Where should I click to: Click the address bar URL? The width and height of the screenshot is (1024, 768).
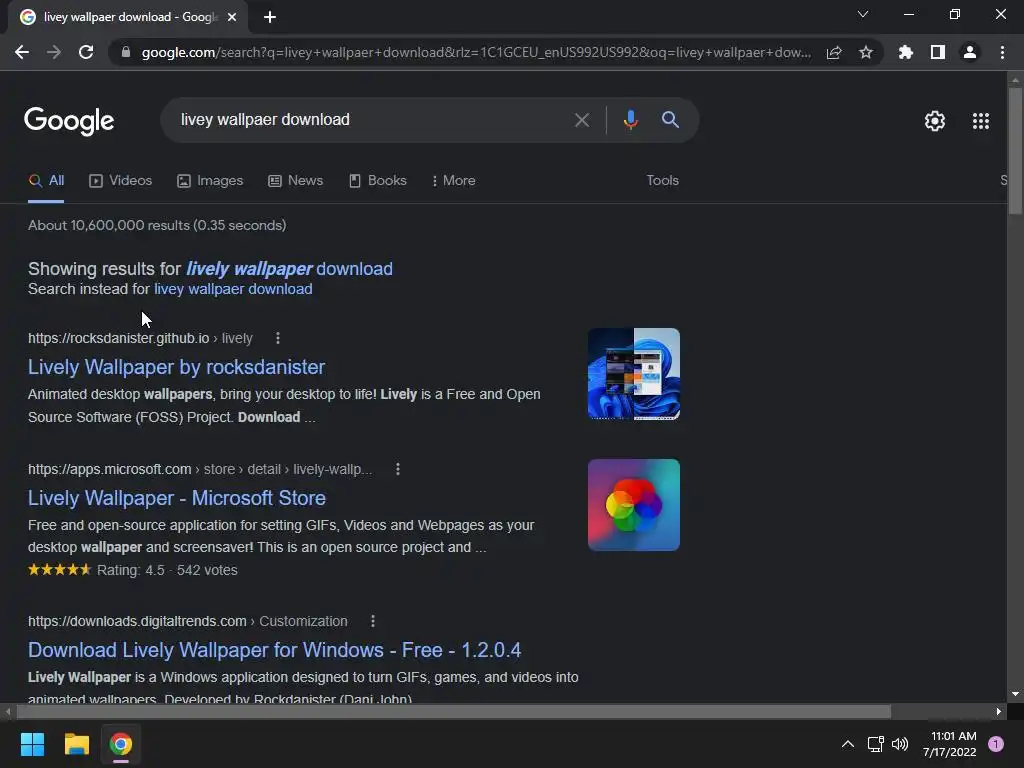(477, 52)
